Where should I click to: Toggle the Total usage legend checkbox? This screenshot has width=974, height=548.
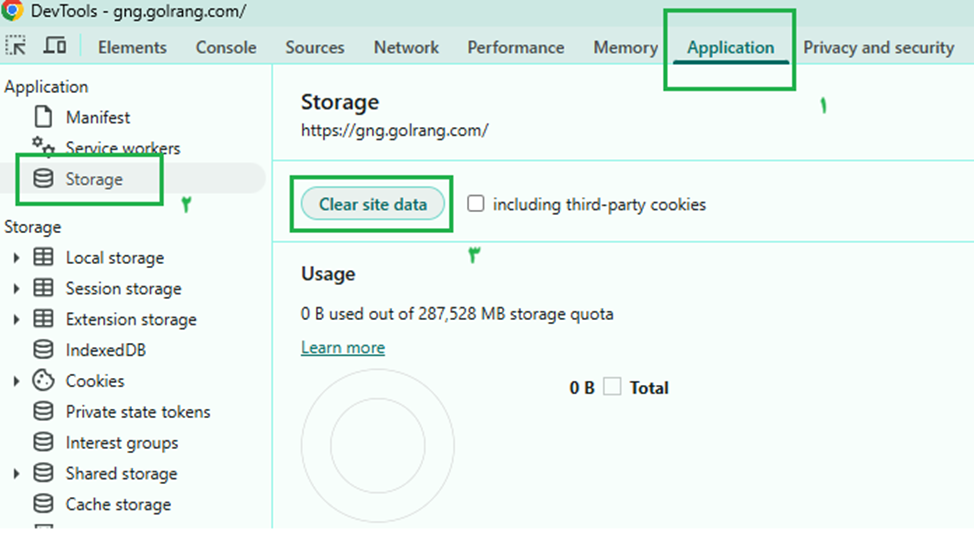tap(612, 387)
